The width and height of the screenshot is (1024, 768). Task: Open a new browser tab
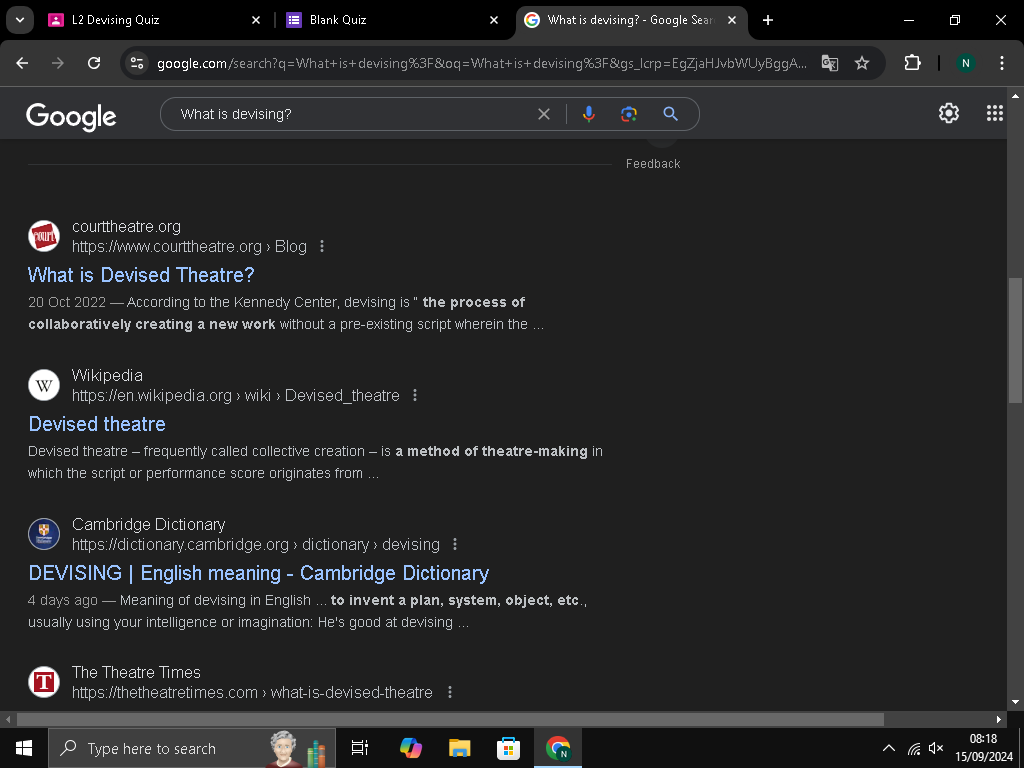(x=768, y=20)
